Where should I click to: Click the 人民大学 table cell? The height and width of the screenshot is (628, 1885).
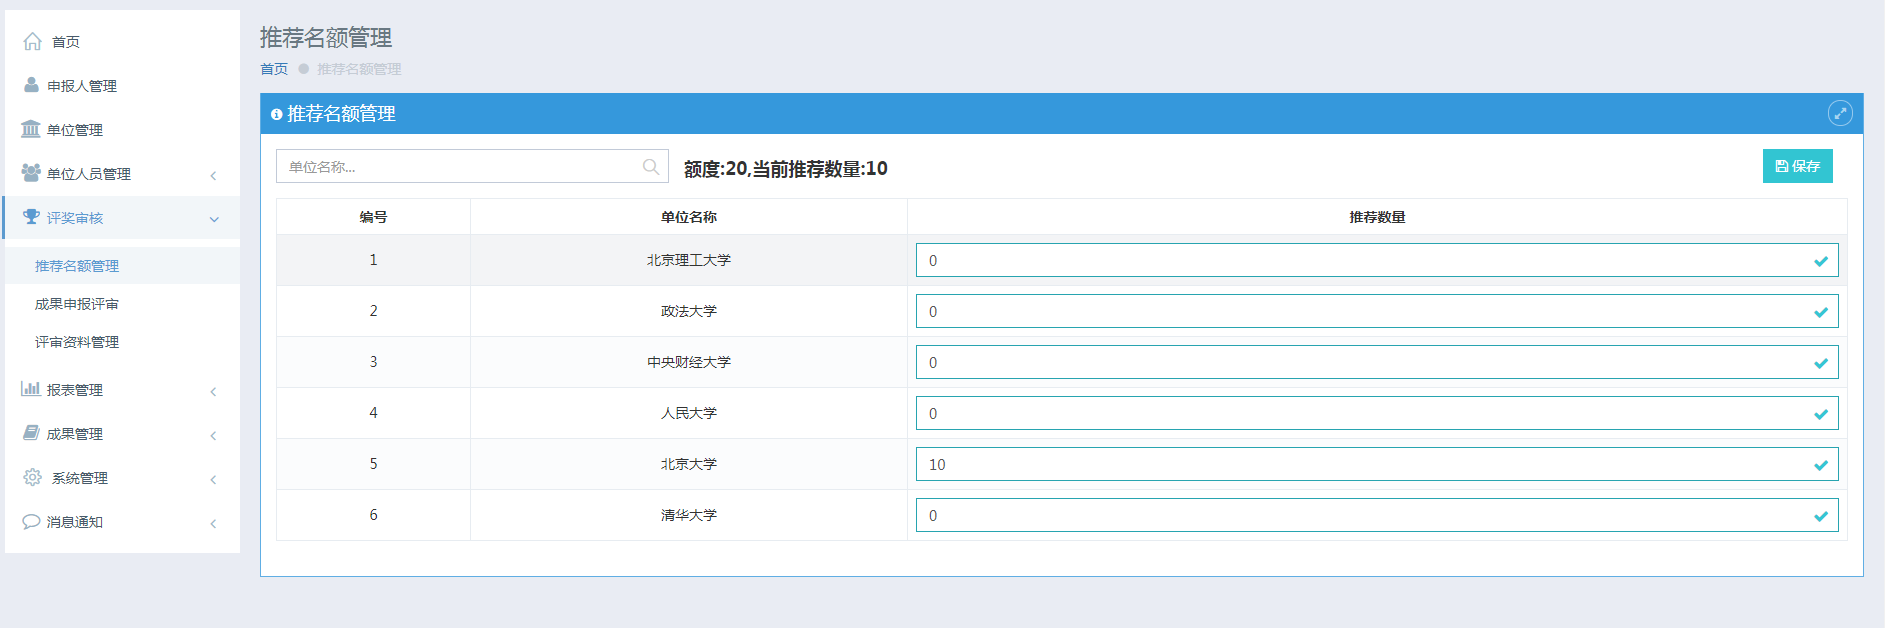pyautogui.click(x=689, y=413)
